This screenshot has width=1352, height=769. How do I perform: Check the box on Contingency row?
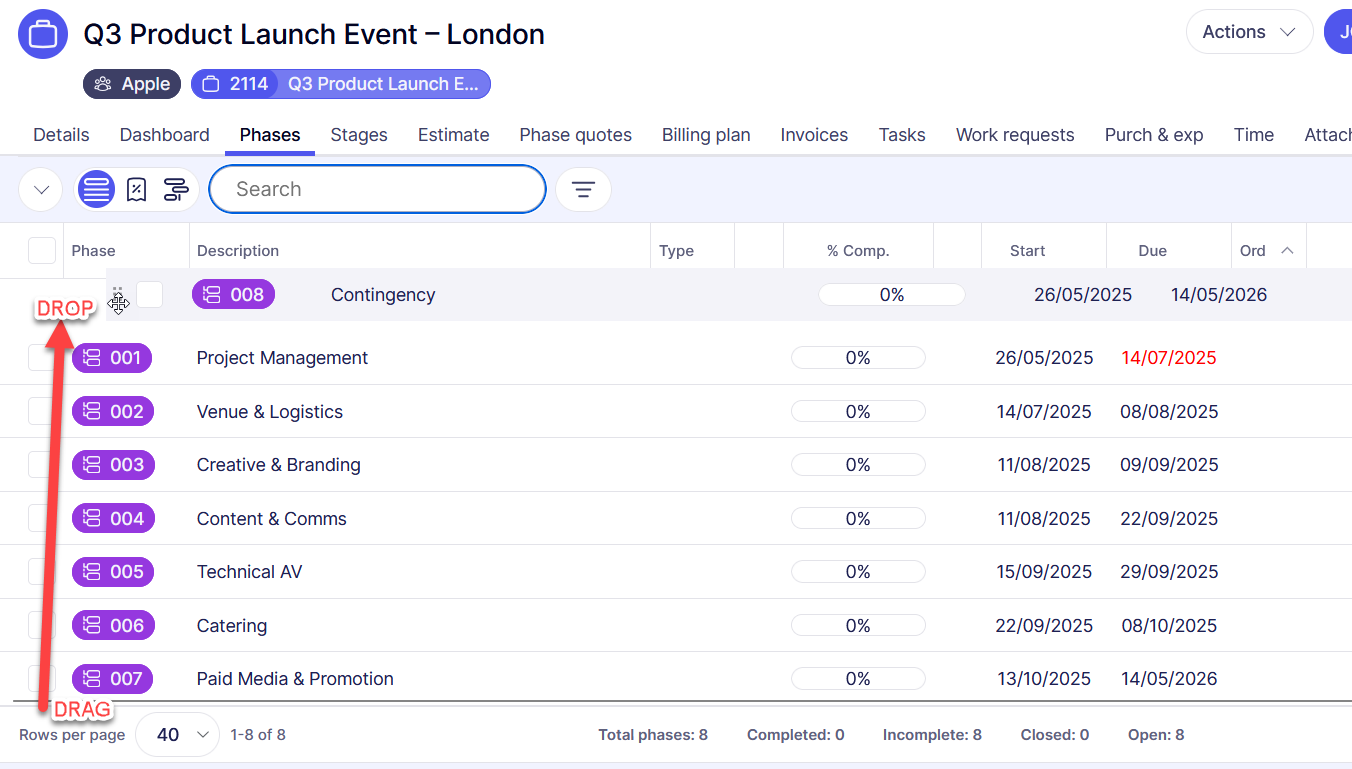click(150, 294)
